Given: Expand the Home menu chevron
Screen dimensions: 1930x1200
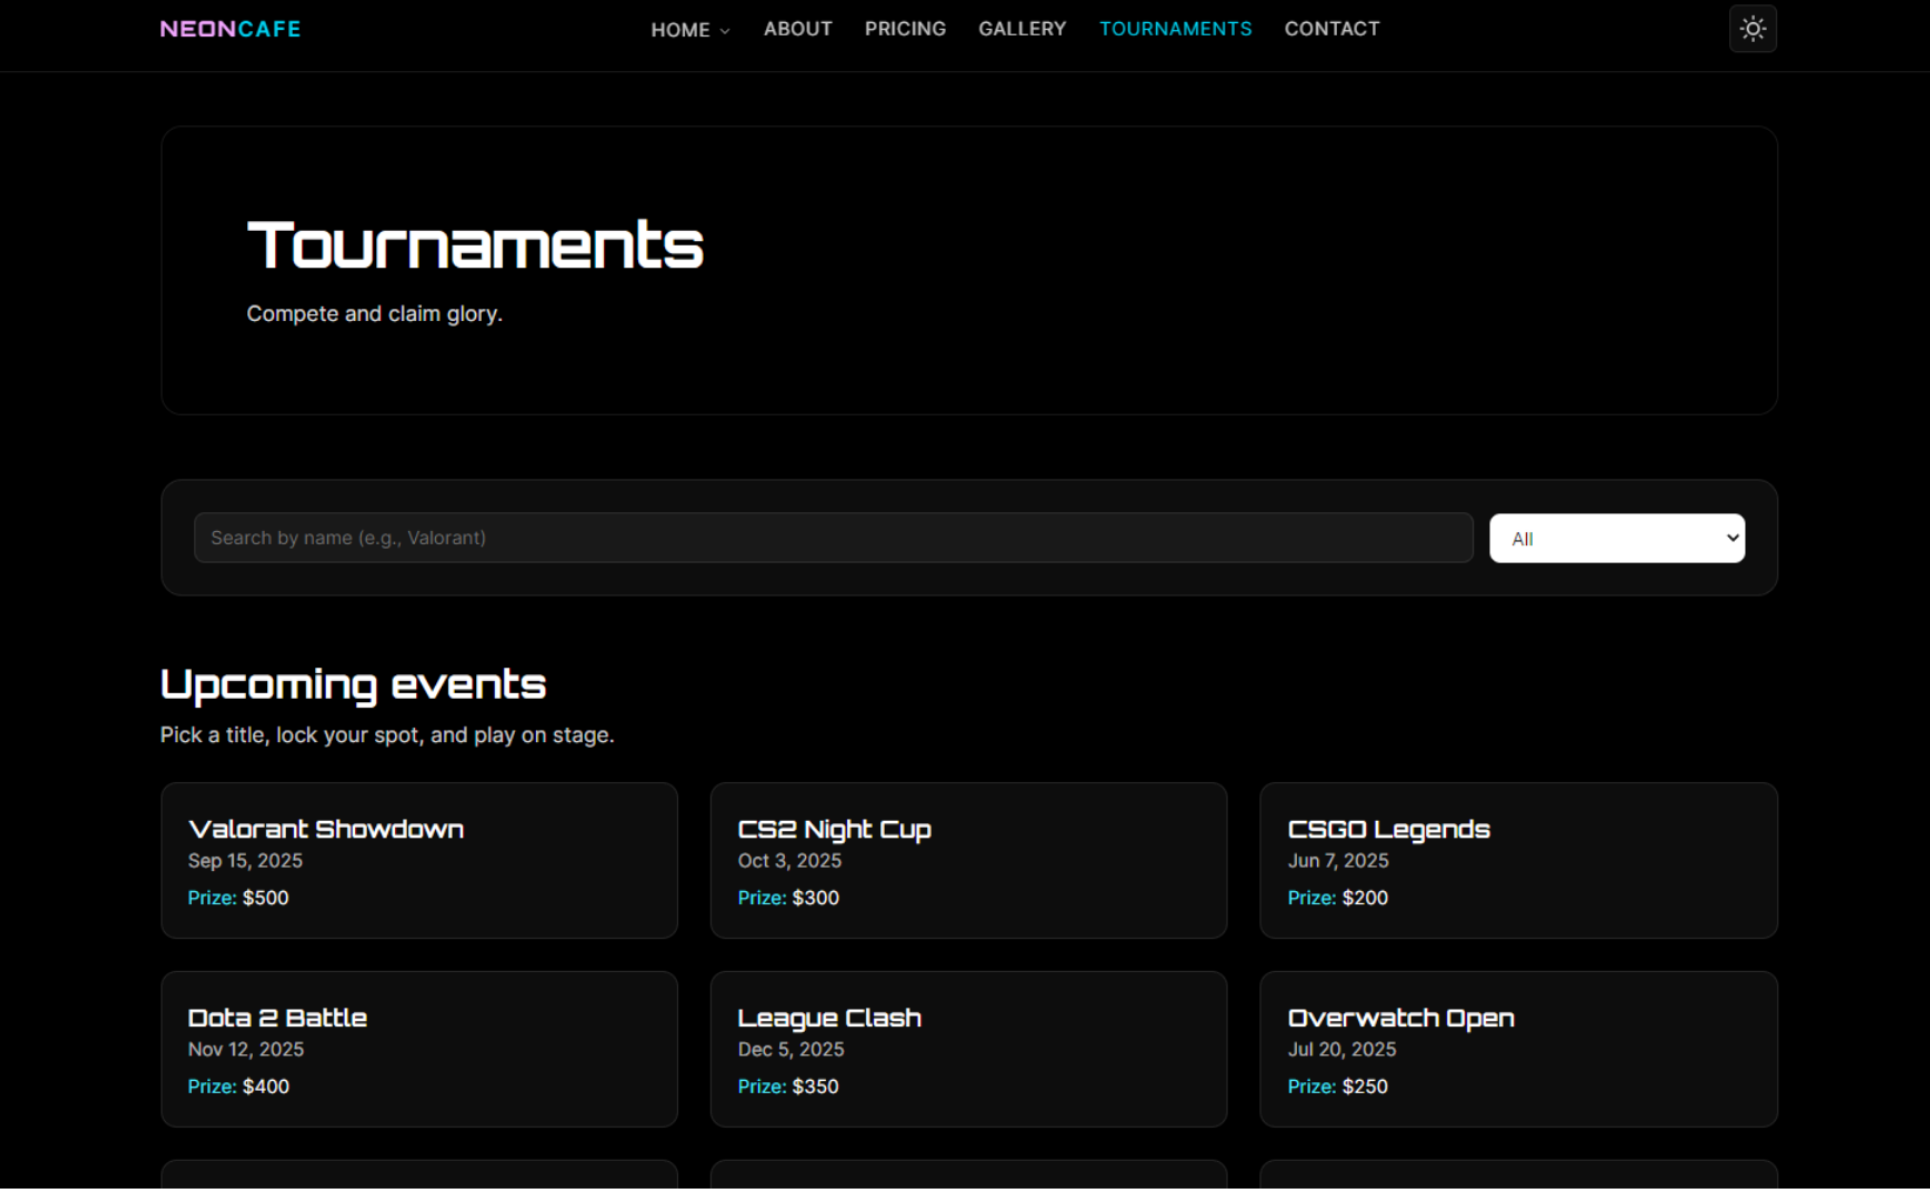Looking at the screenshot, I should click(725, 31).
